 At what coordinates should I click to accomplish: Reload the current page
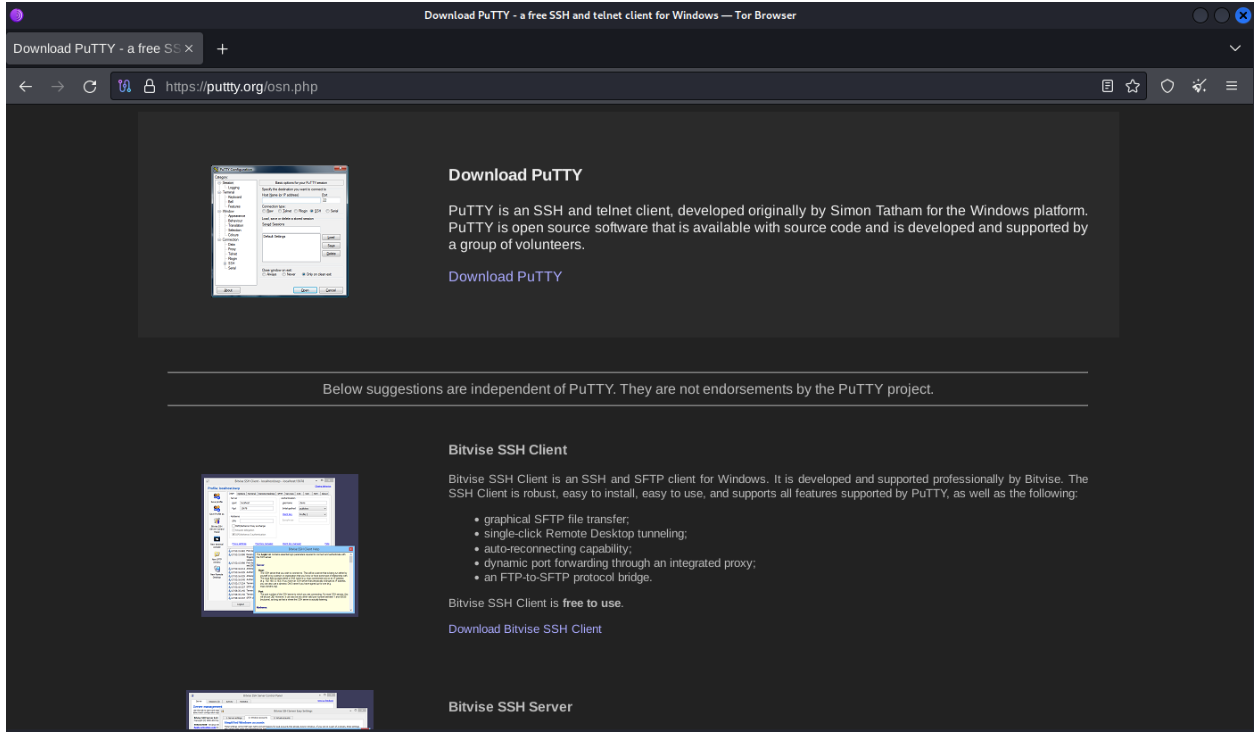[x=89, y=87]
